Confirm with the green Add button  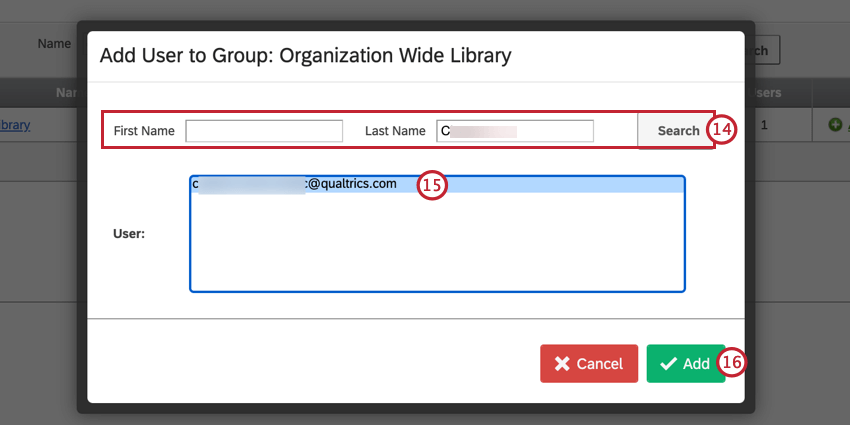686,364
